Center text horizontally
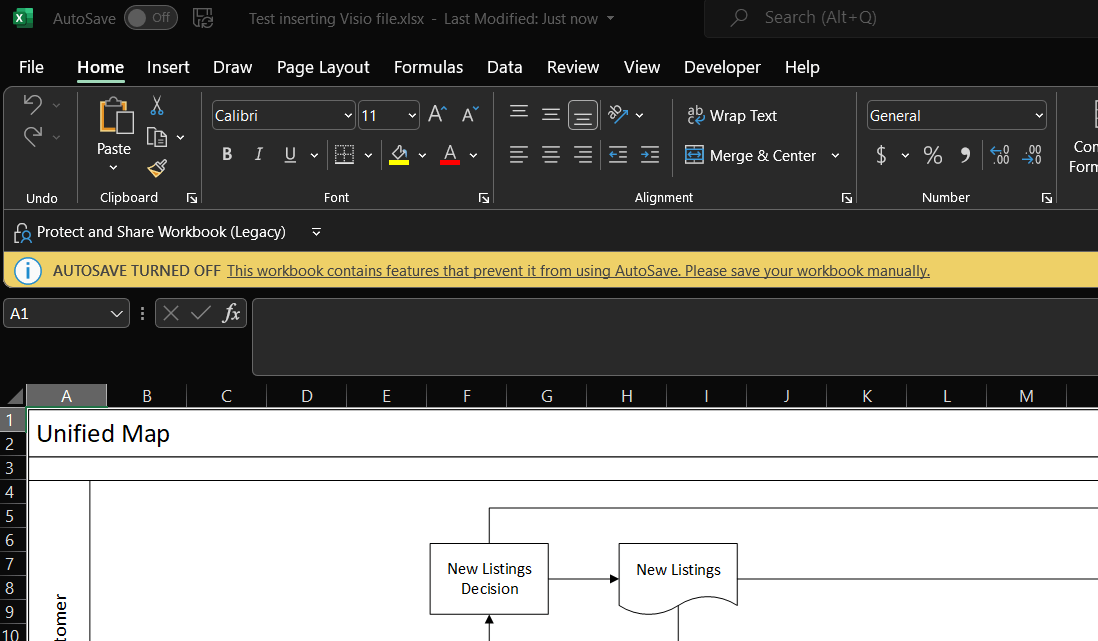The height and width of the screenshot is (641, 1098). 551,155
